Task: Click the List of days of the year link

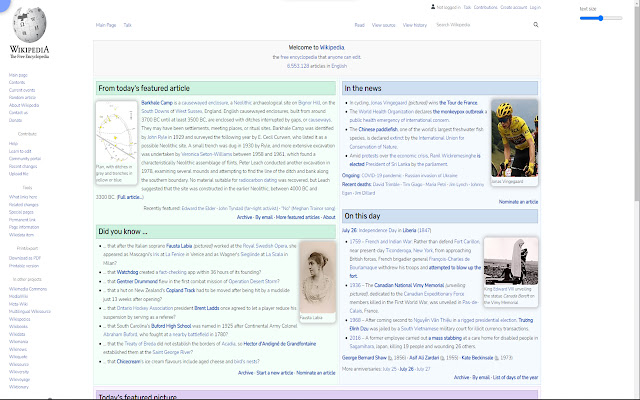Action: click(x=516, y=378)
